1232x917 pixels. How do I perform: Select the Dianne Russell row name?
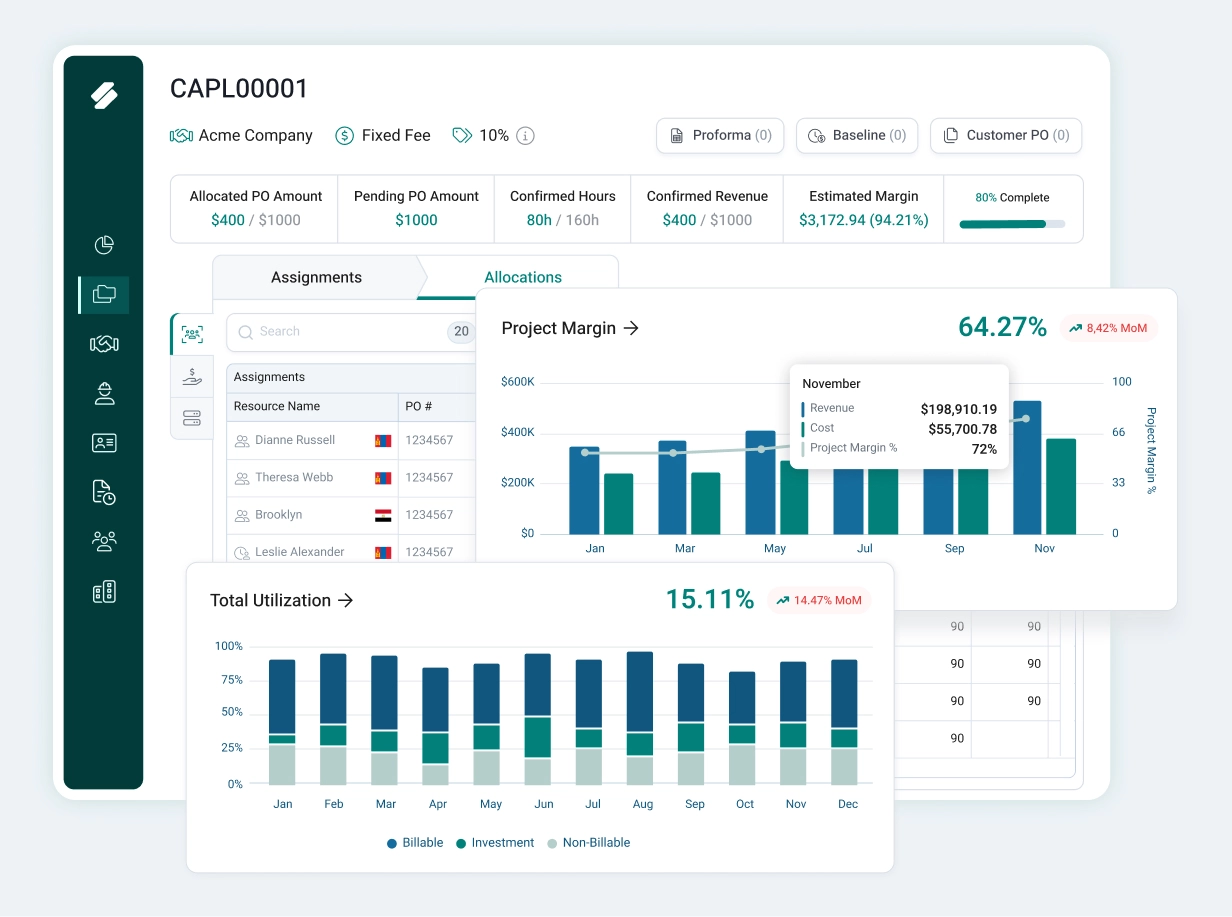tap(295, 441)
